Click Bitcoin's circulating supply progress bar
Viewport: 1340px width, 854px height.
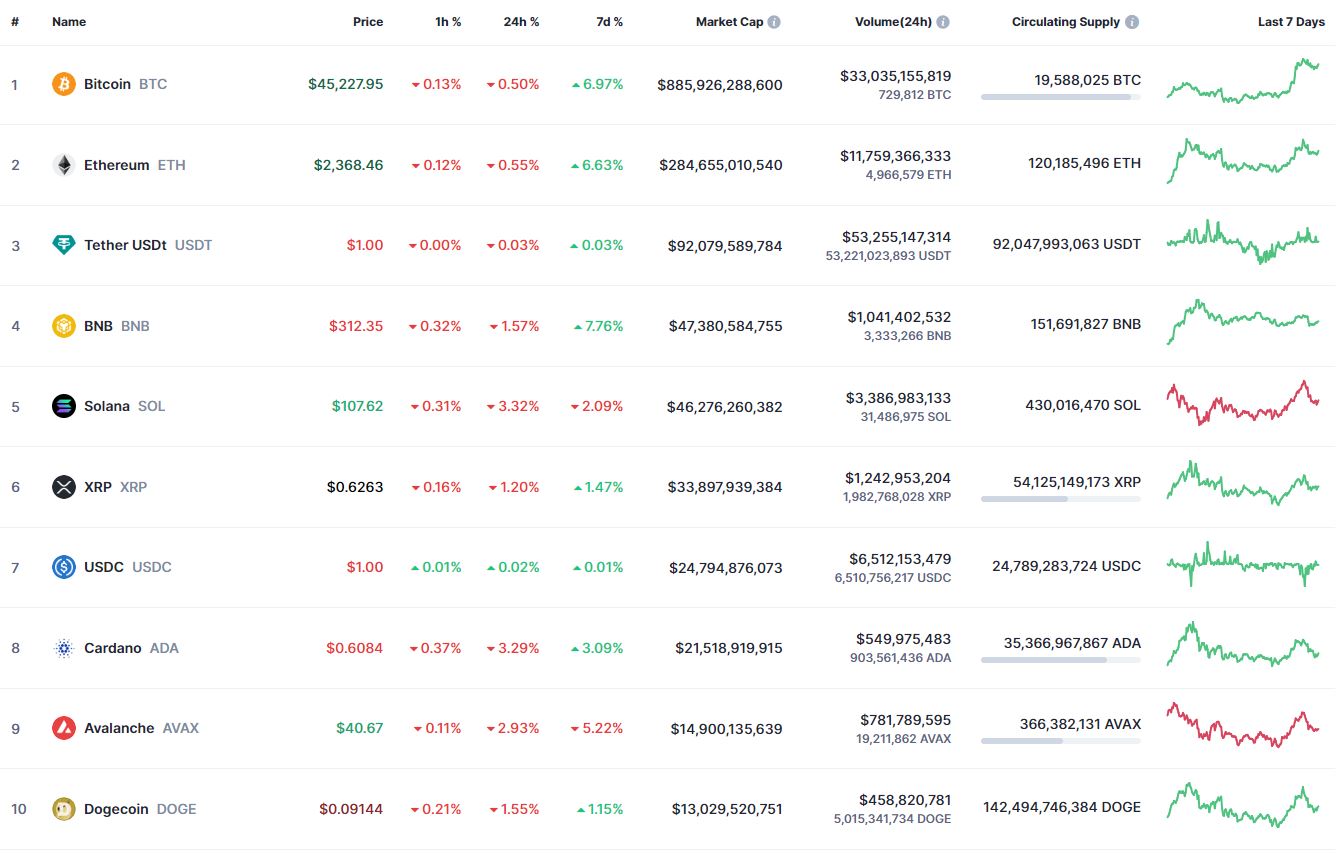[x=1061, y=97]
